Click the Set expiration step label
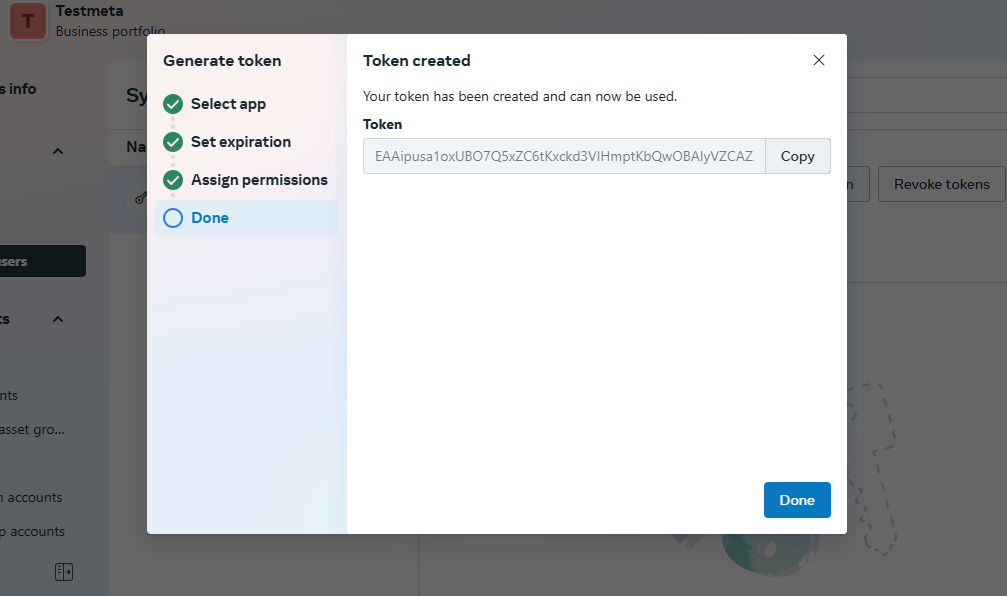The image size is (1007, 596). click(240, 141)
